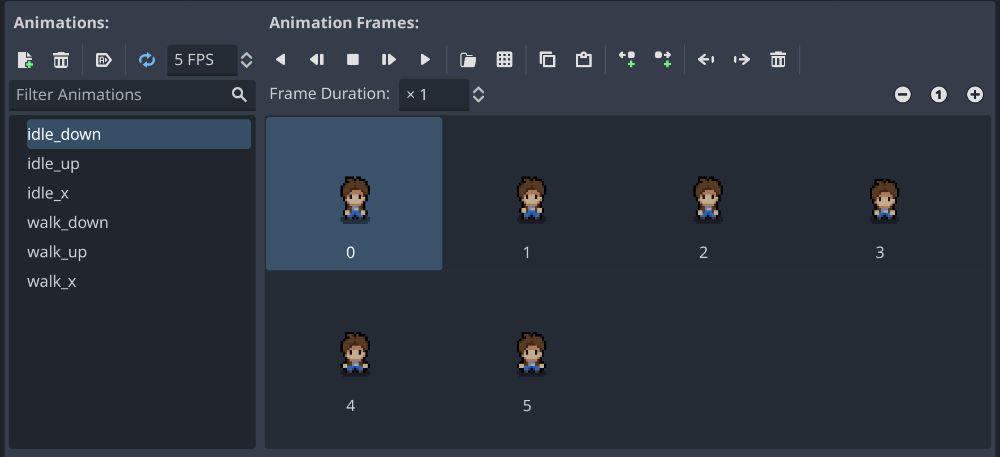Viewport: 1000px width, 457px height.
Task: Delete the selected animation with trash icon
Action: point(61,60)
